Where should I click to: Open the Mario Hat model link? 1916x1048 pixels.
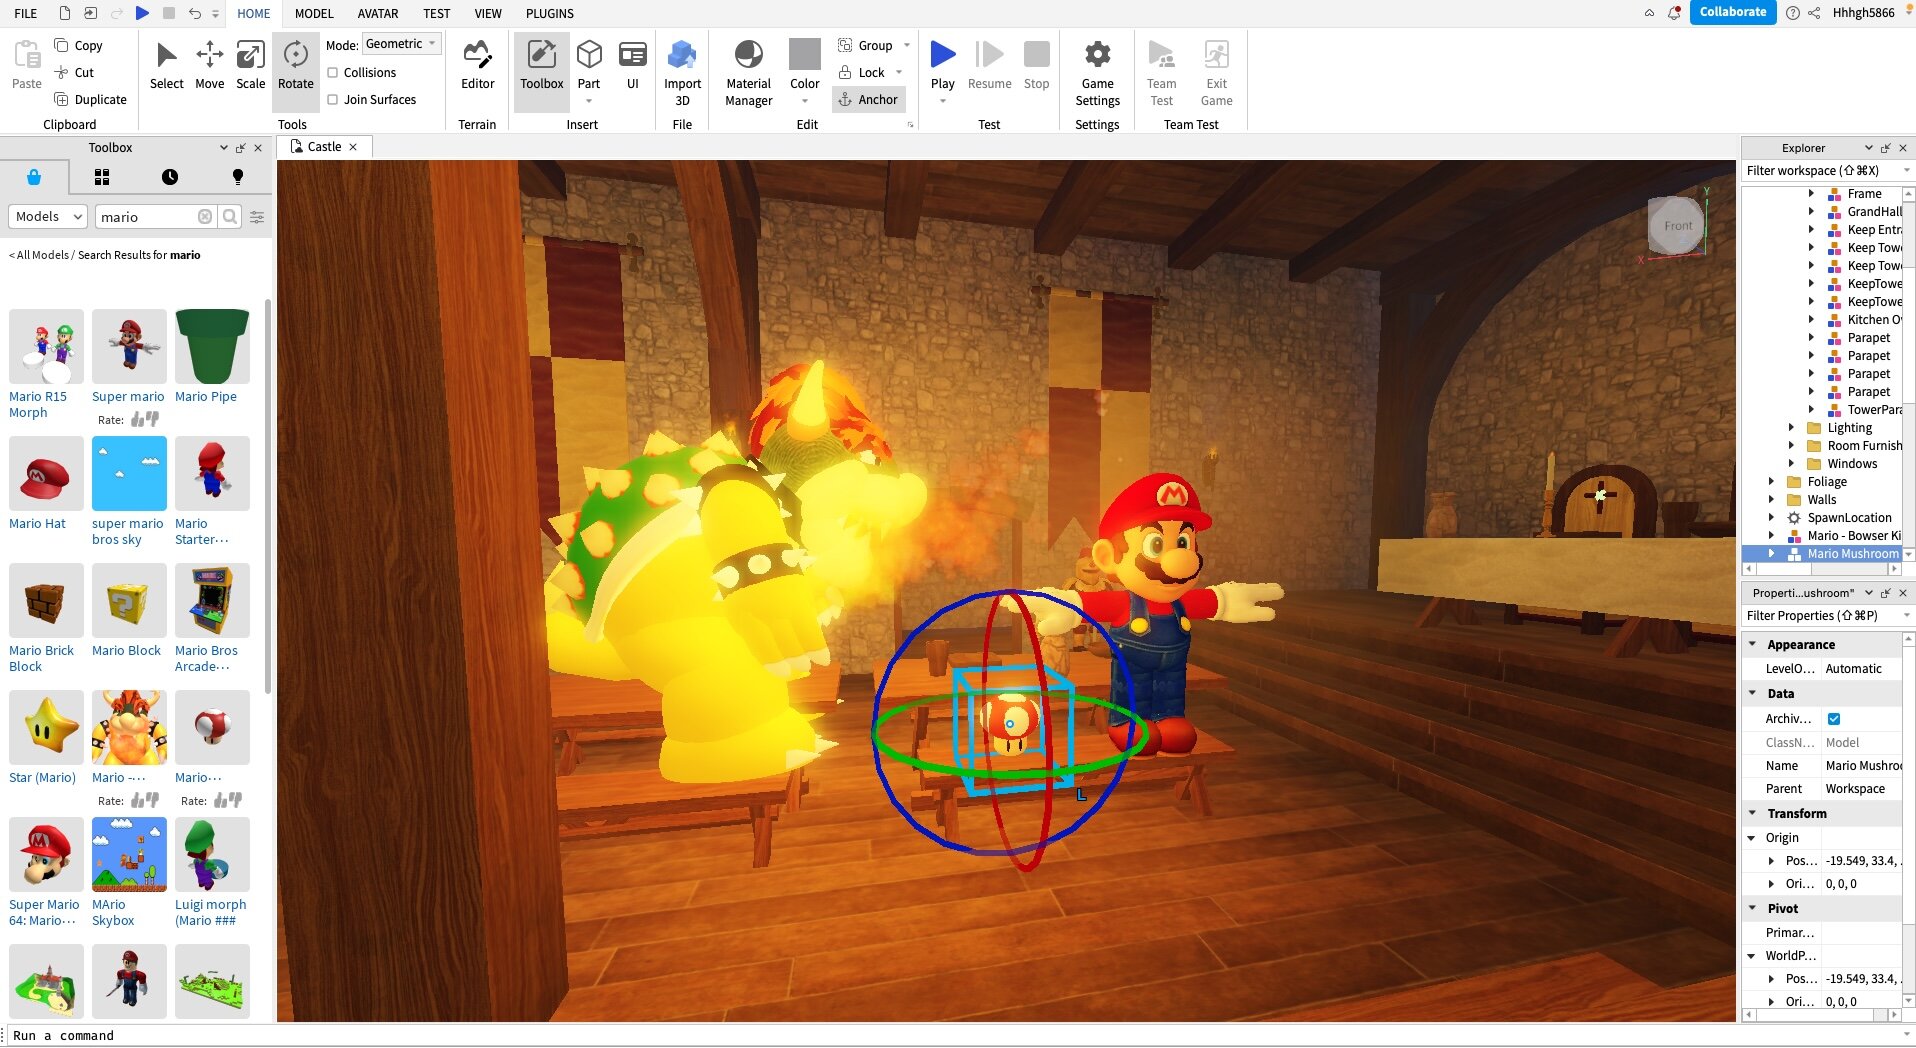pos(37,523)
